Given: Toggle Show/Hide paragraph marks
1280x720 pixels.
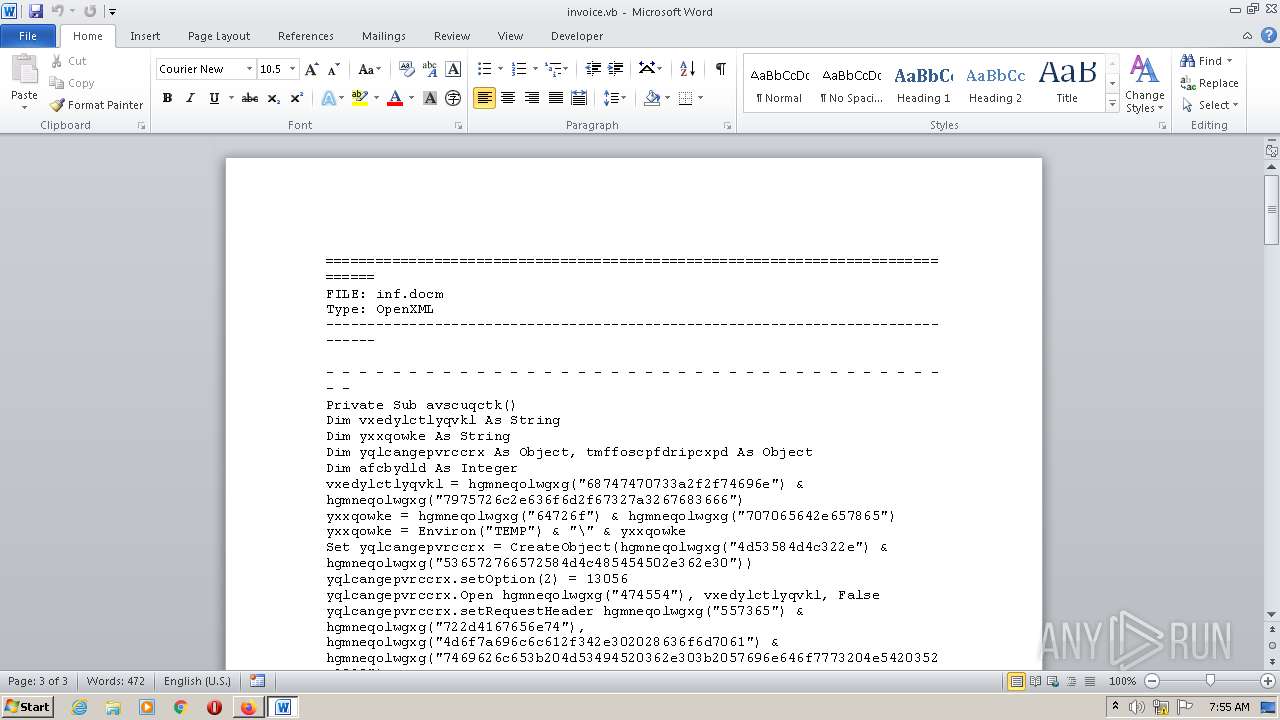Looking at the screenshot, I should click(x=720, y=69).
